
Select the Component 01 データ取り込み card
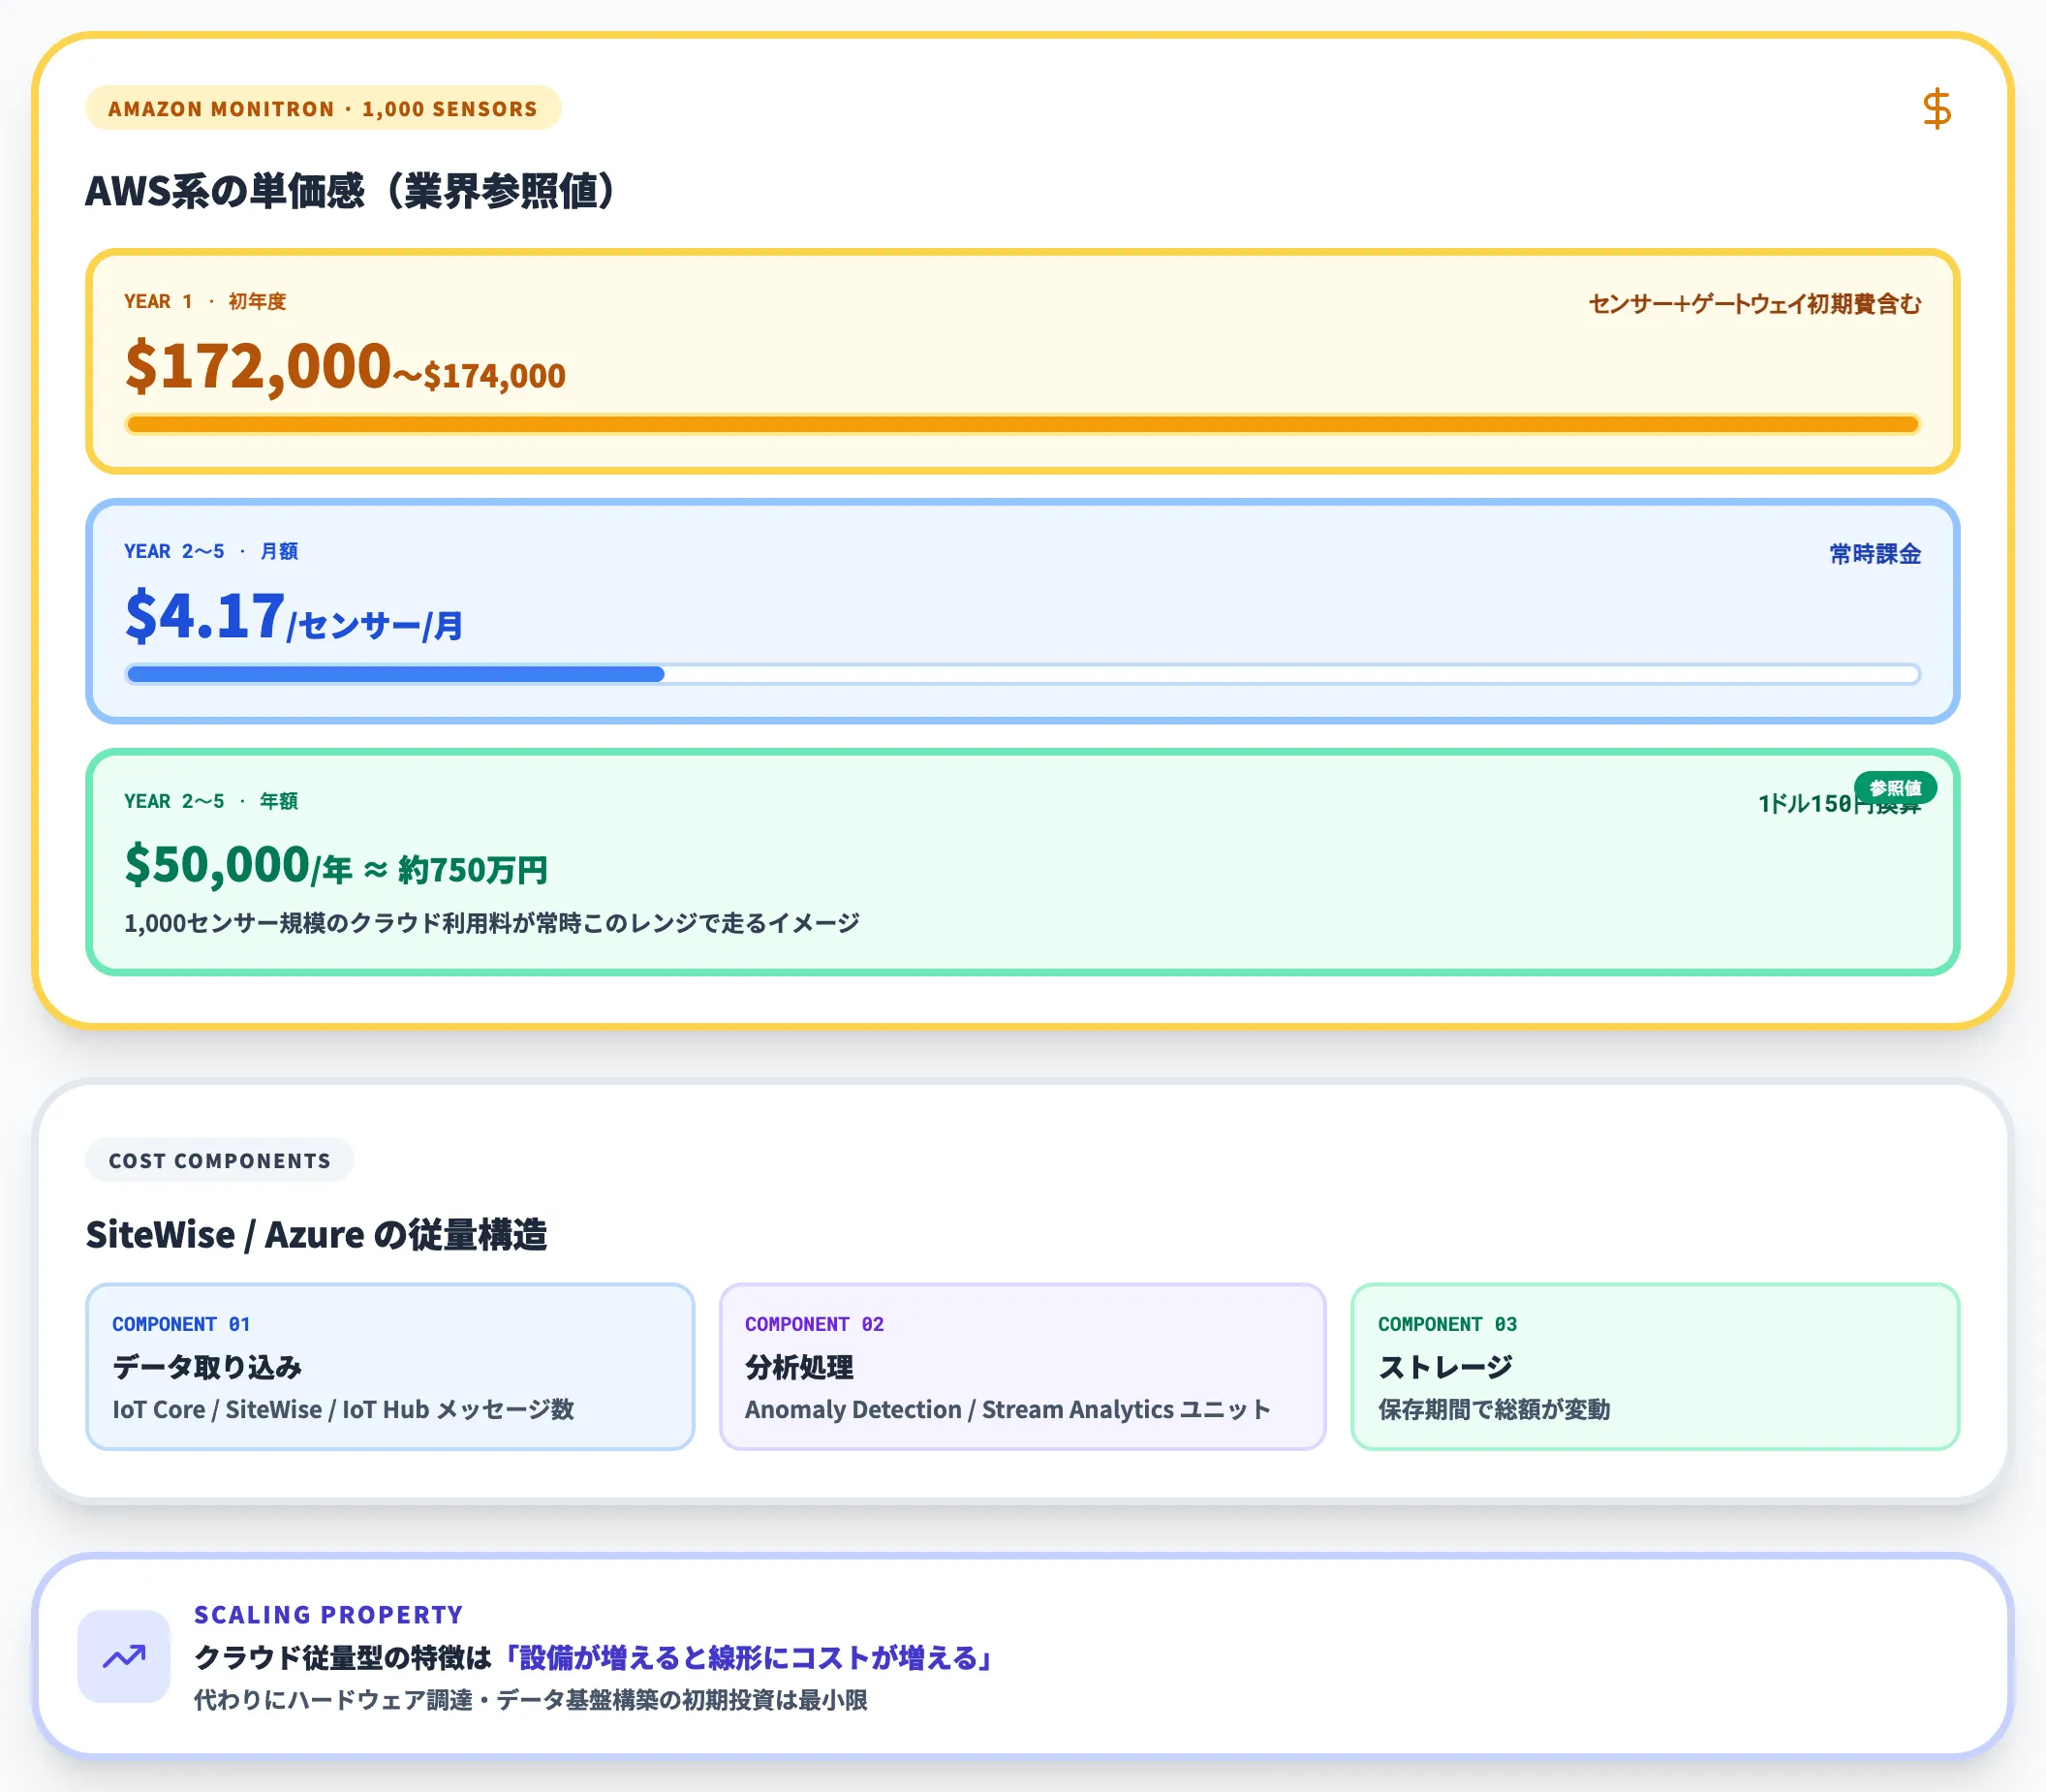pyautogui.click(x=390, y=1366)
